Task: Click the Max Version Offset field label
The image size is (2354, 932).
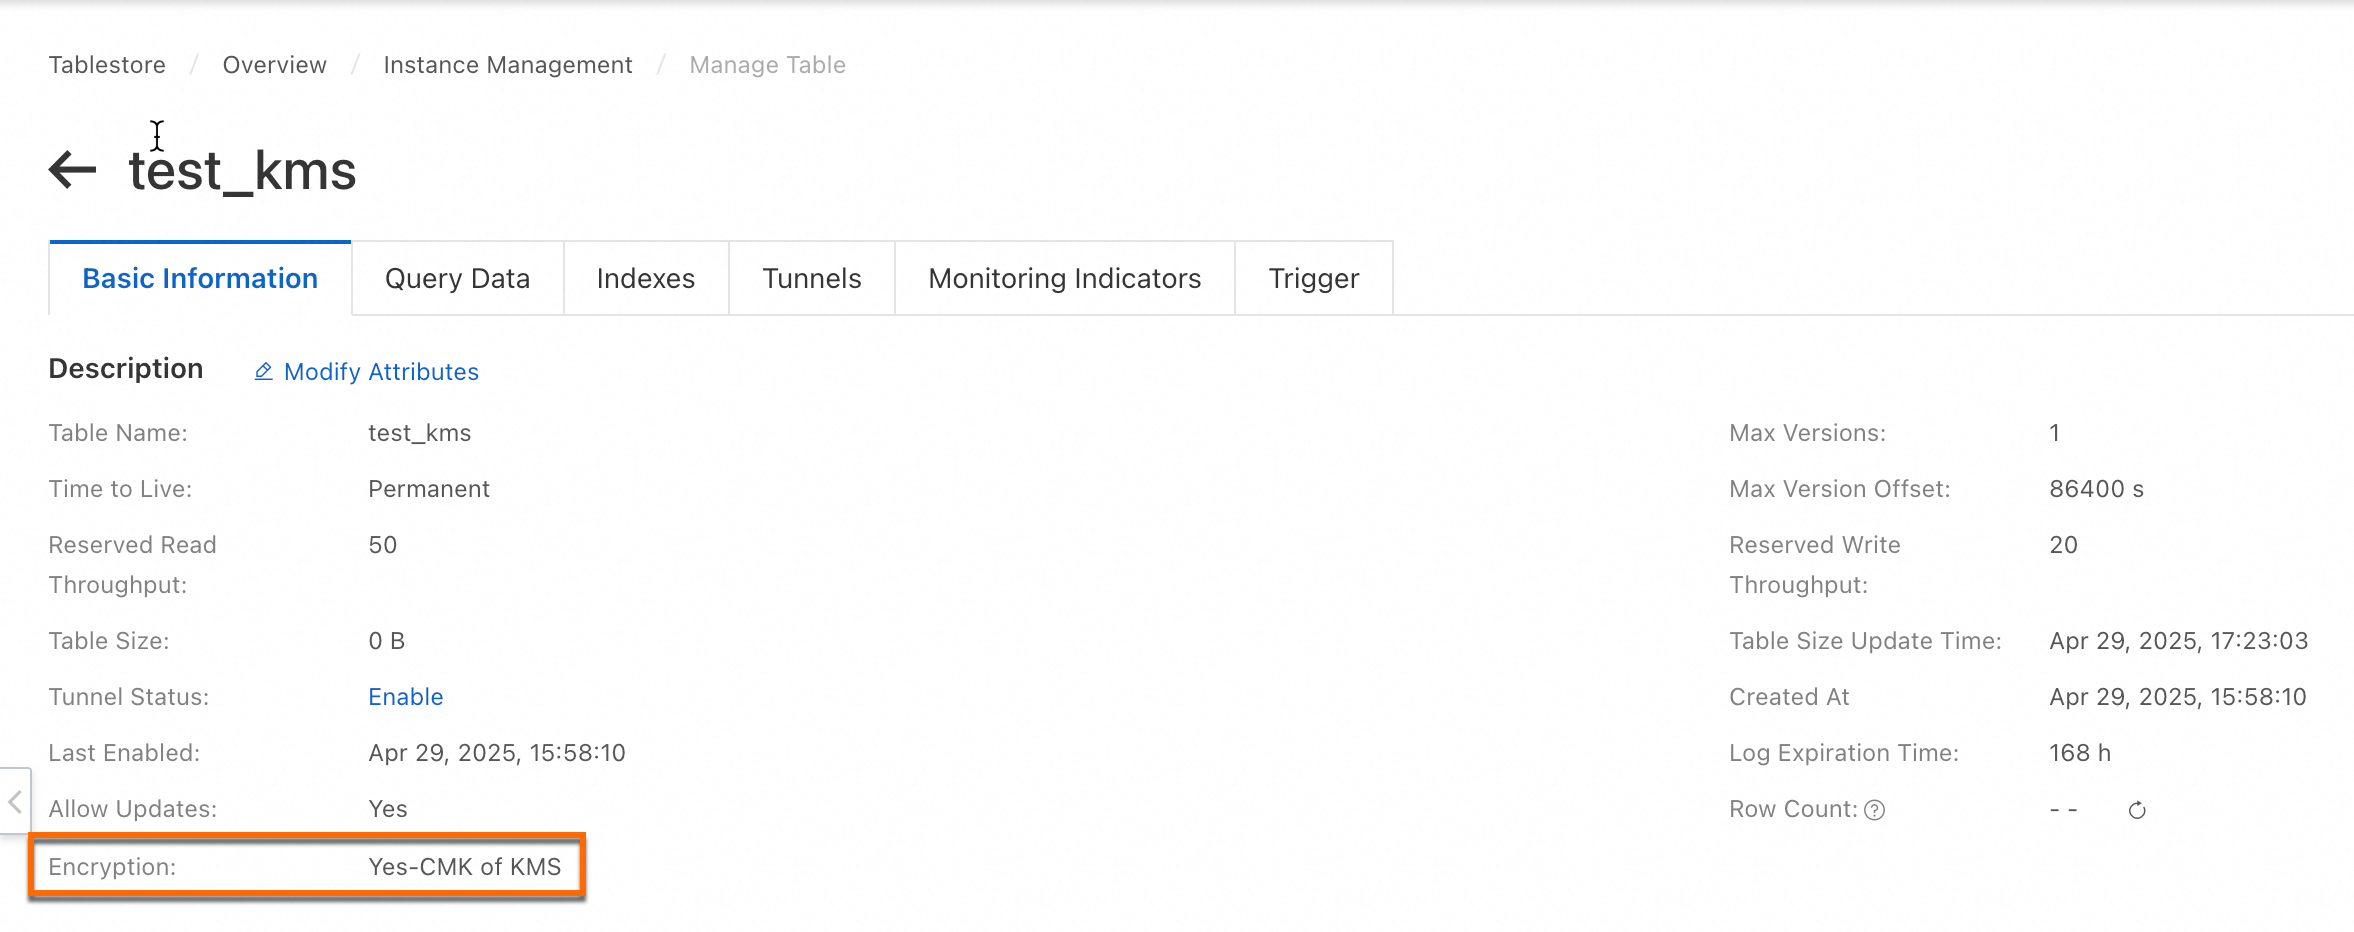Action: pos(1840,489)
